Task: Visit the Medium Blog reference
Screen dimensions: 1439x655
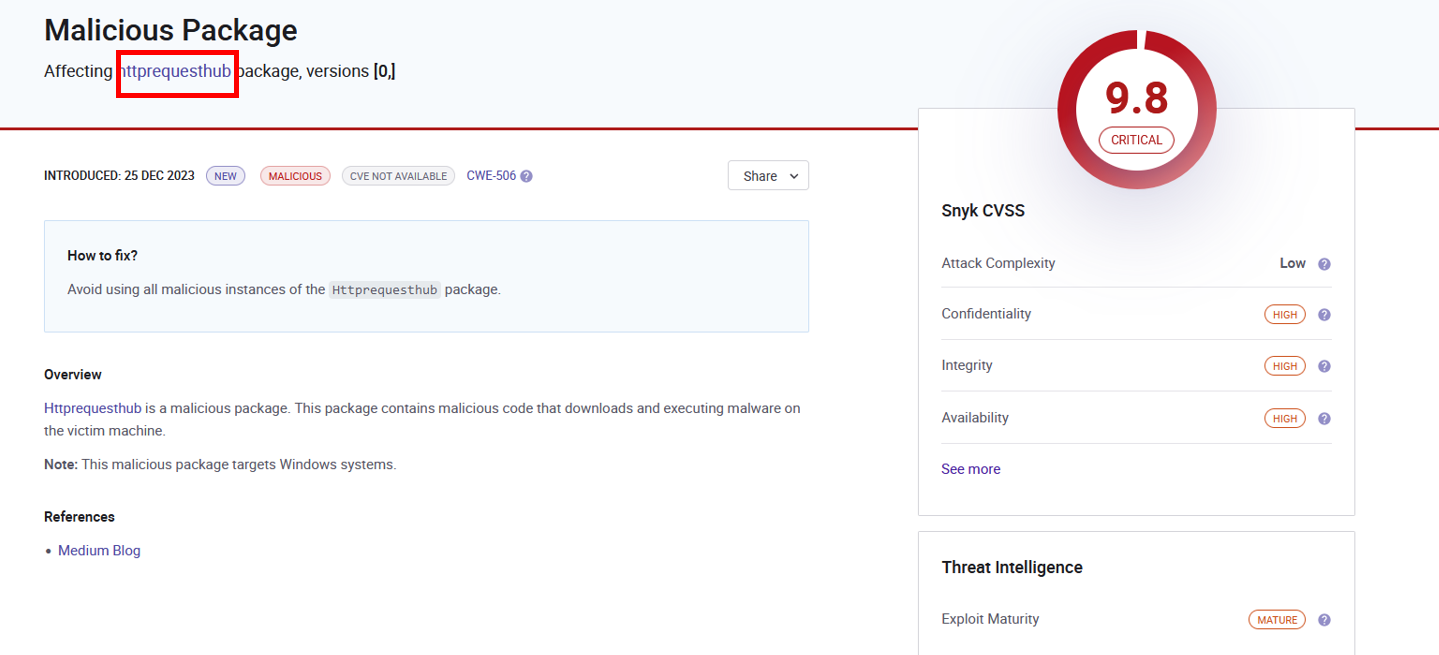Action: pos(99,550)
